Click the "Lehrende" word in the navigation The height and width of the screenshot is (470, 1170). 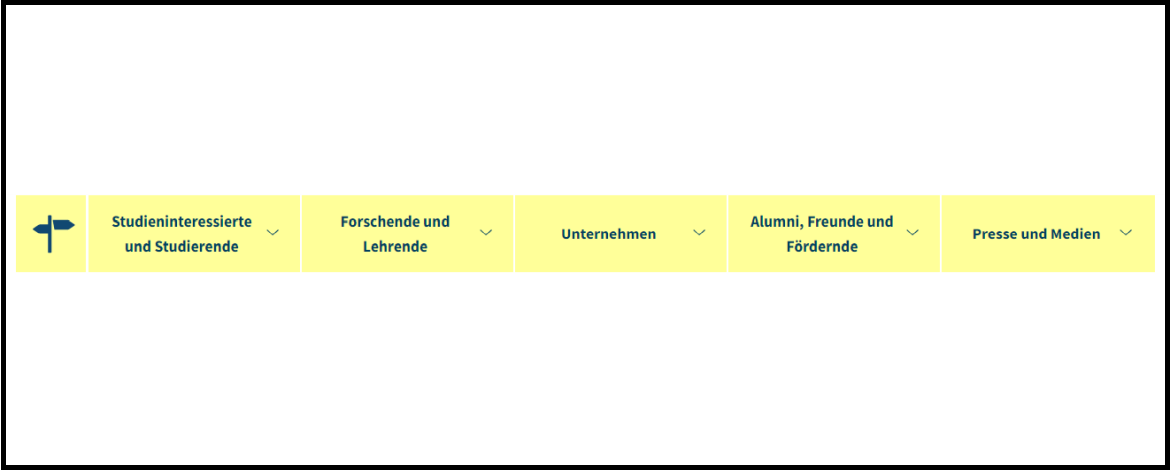pos(395,246)
